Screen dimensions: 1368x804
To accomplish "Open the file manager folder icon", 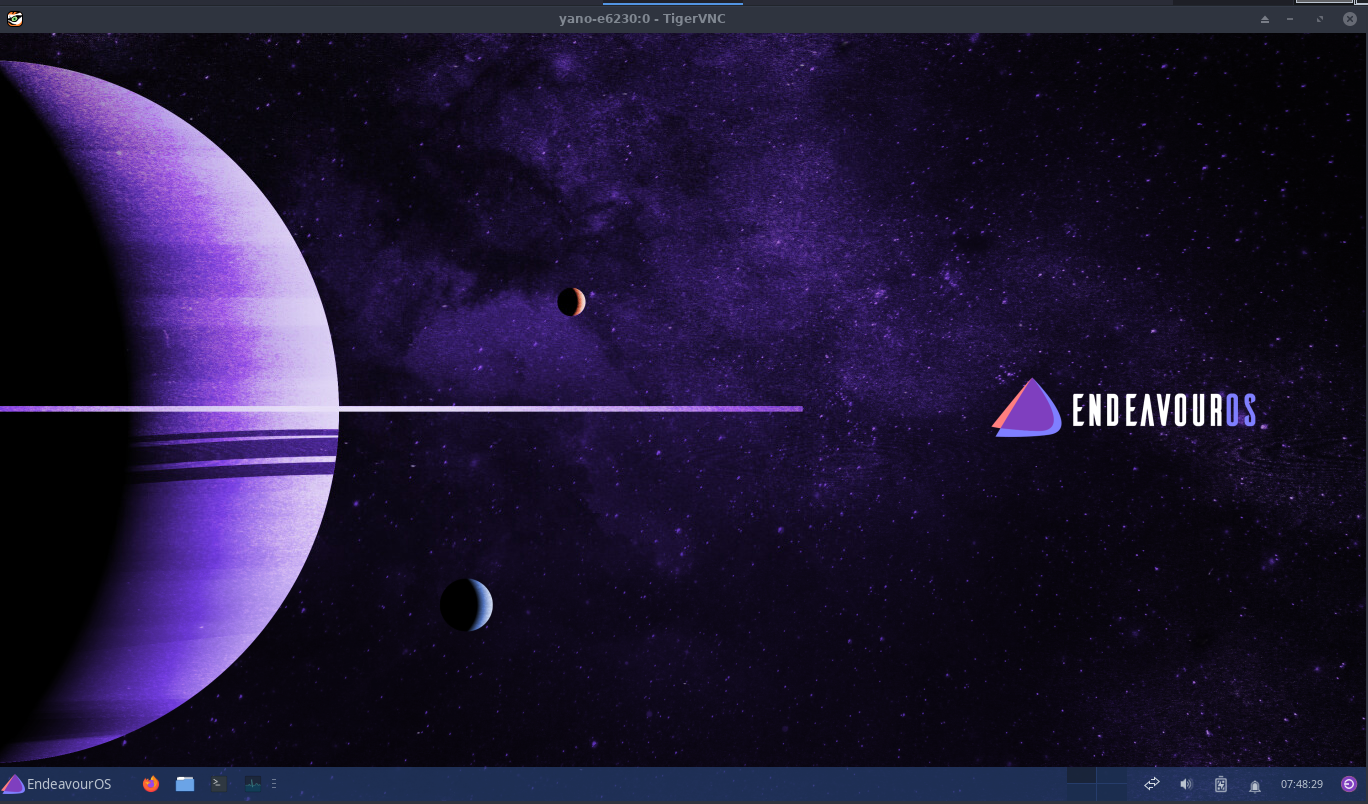I will (x=185, y=784).
